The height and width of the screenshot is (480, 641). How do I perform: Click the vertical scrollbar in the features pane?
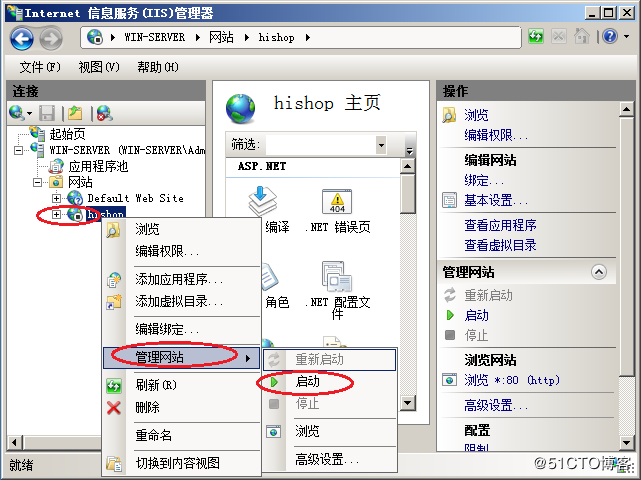407,280
